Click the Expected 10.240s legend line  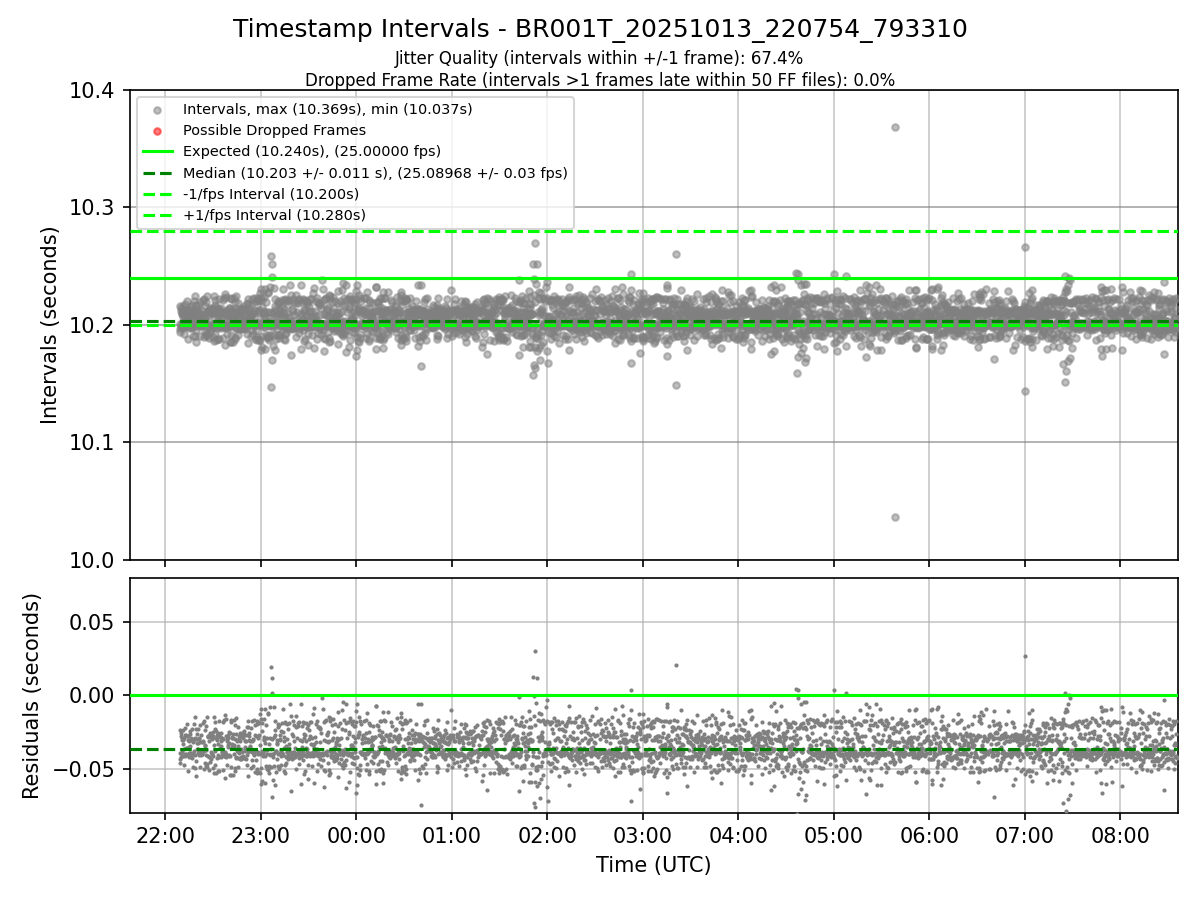tap(157, 151)
